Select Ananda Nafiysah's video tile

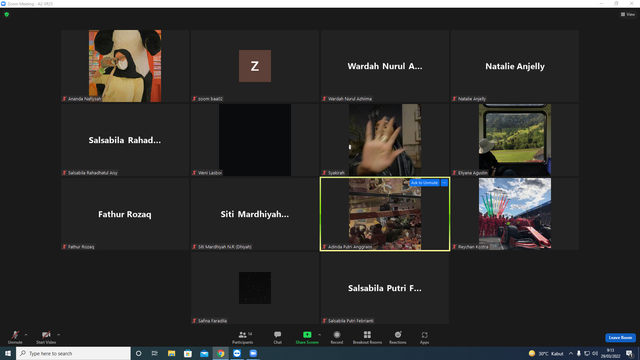(x=125, y=66)
